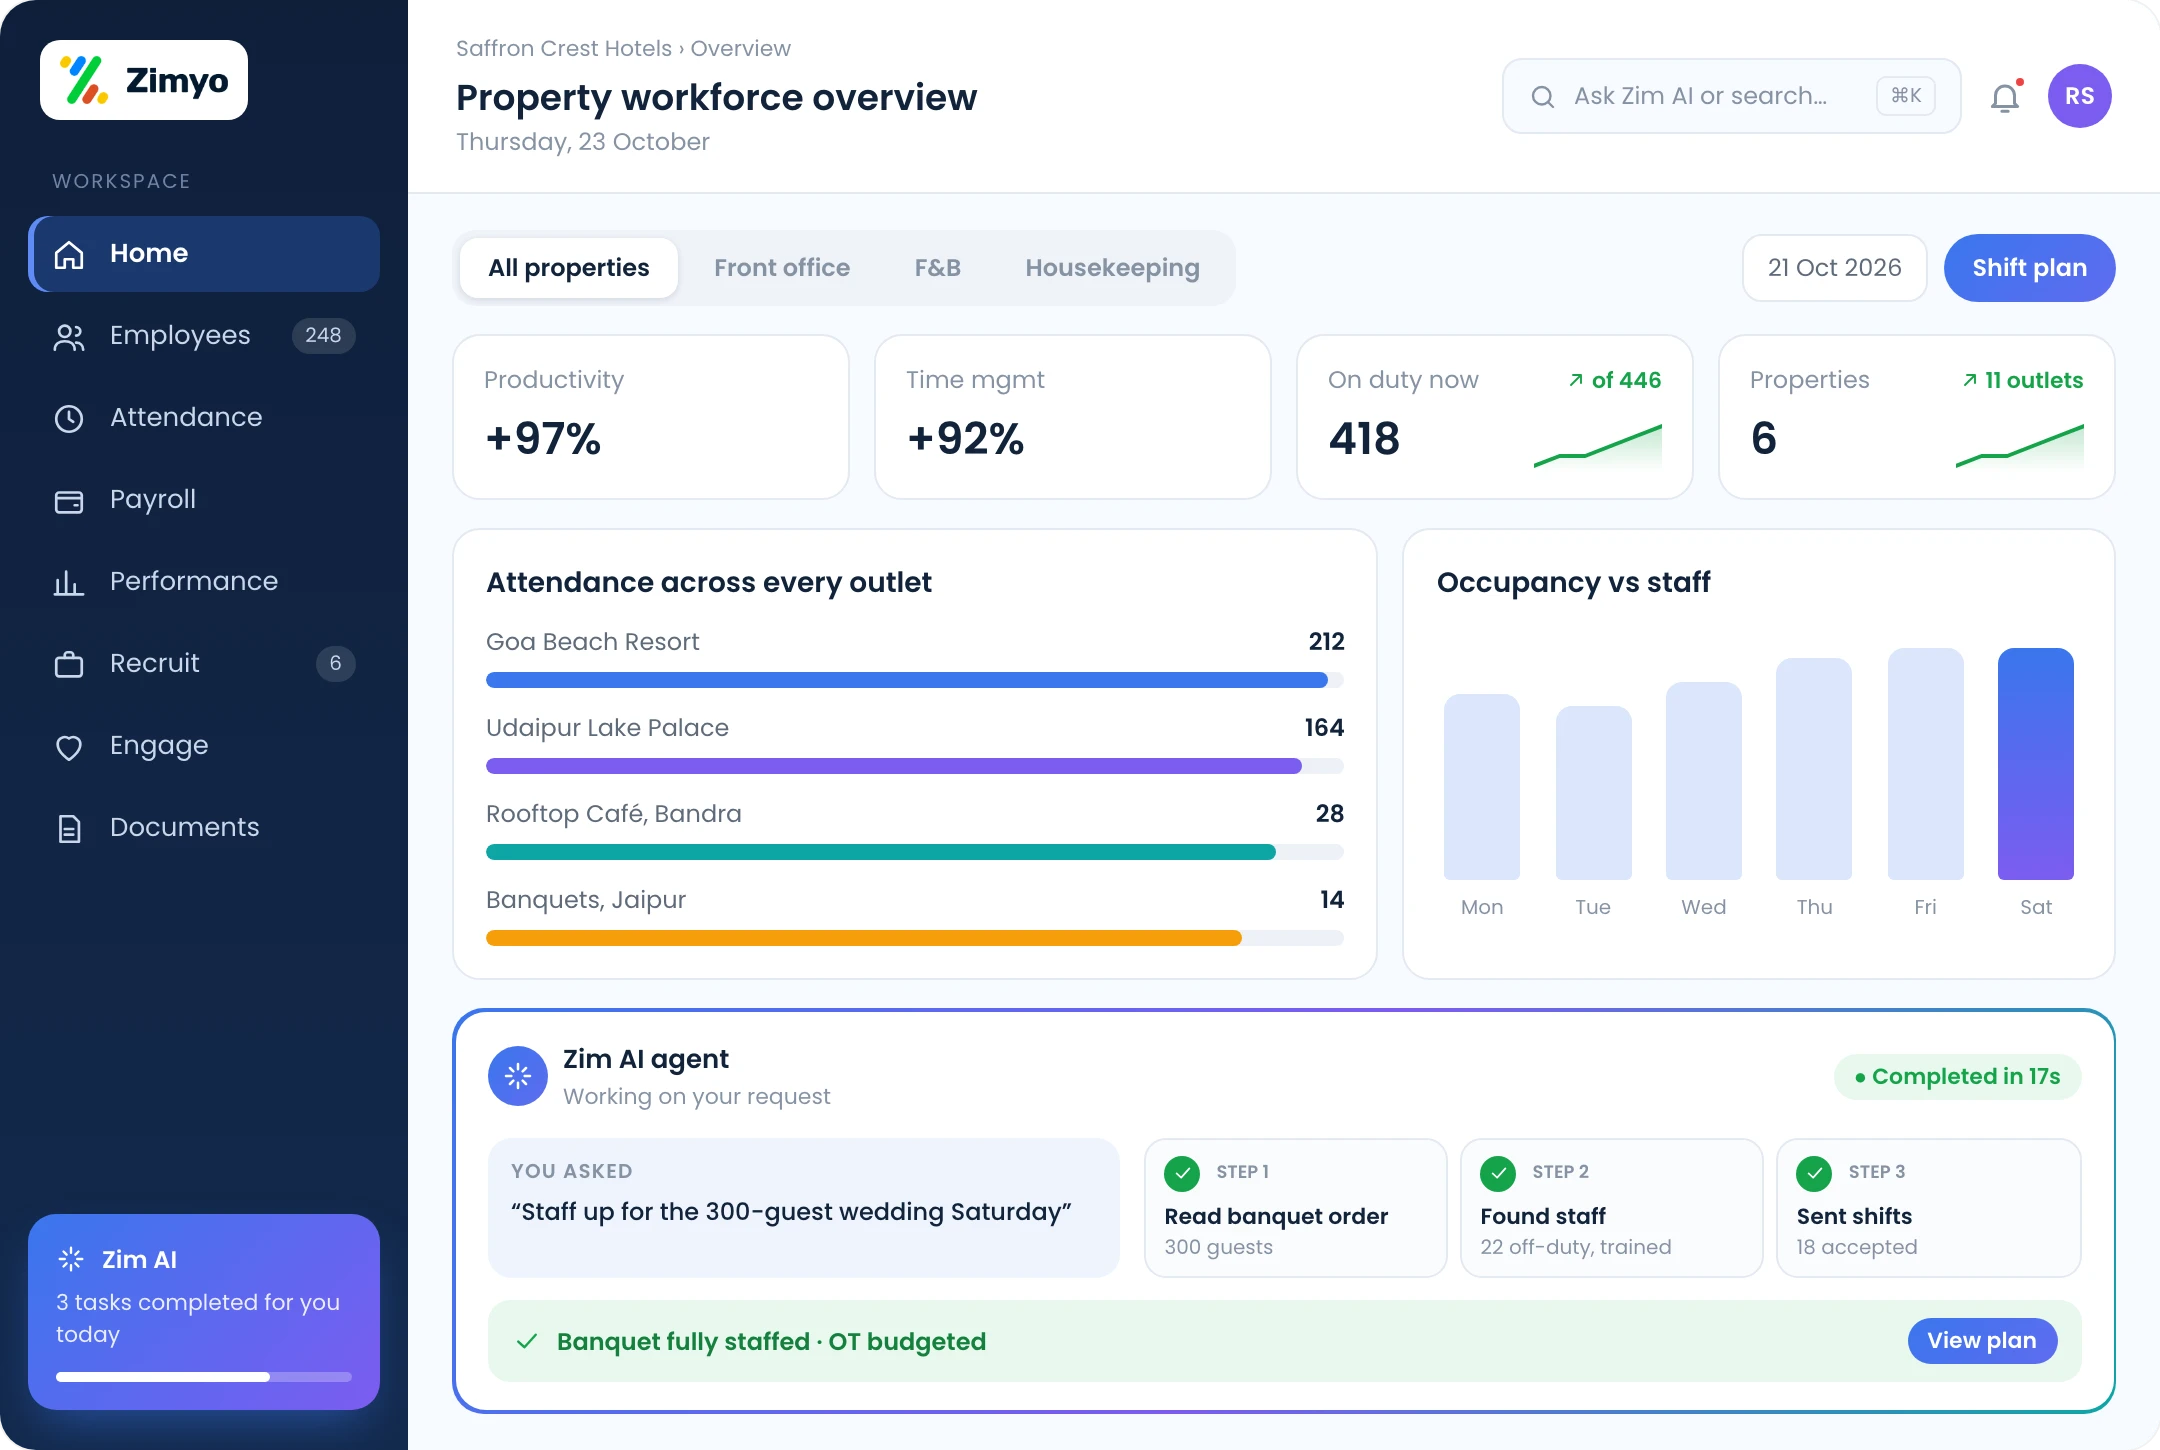Image resolution: width=2160 pixels, height=1450 pixels.
Task: Click the Overview breadcrumb
Action: (740, 48)
